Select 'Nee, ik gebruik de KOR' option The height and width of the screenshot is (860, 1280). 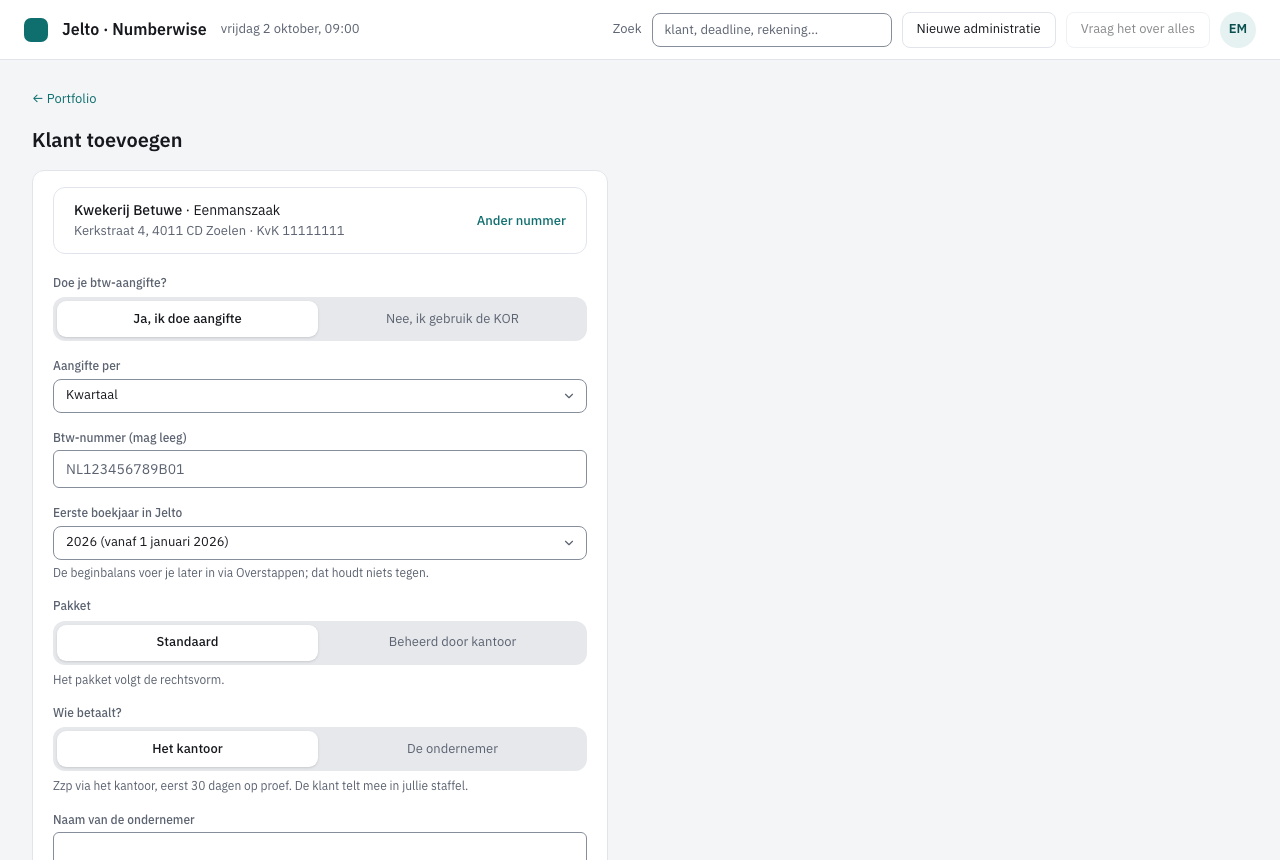coord(452,319)
